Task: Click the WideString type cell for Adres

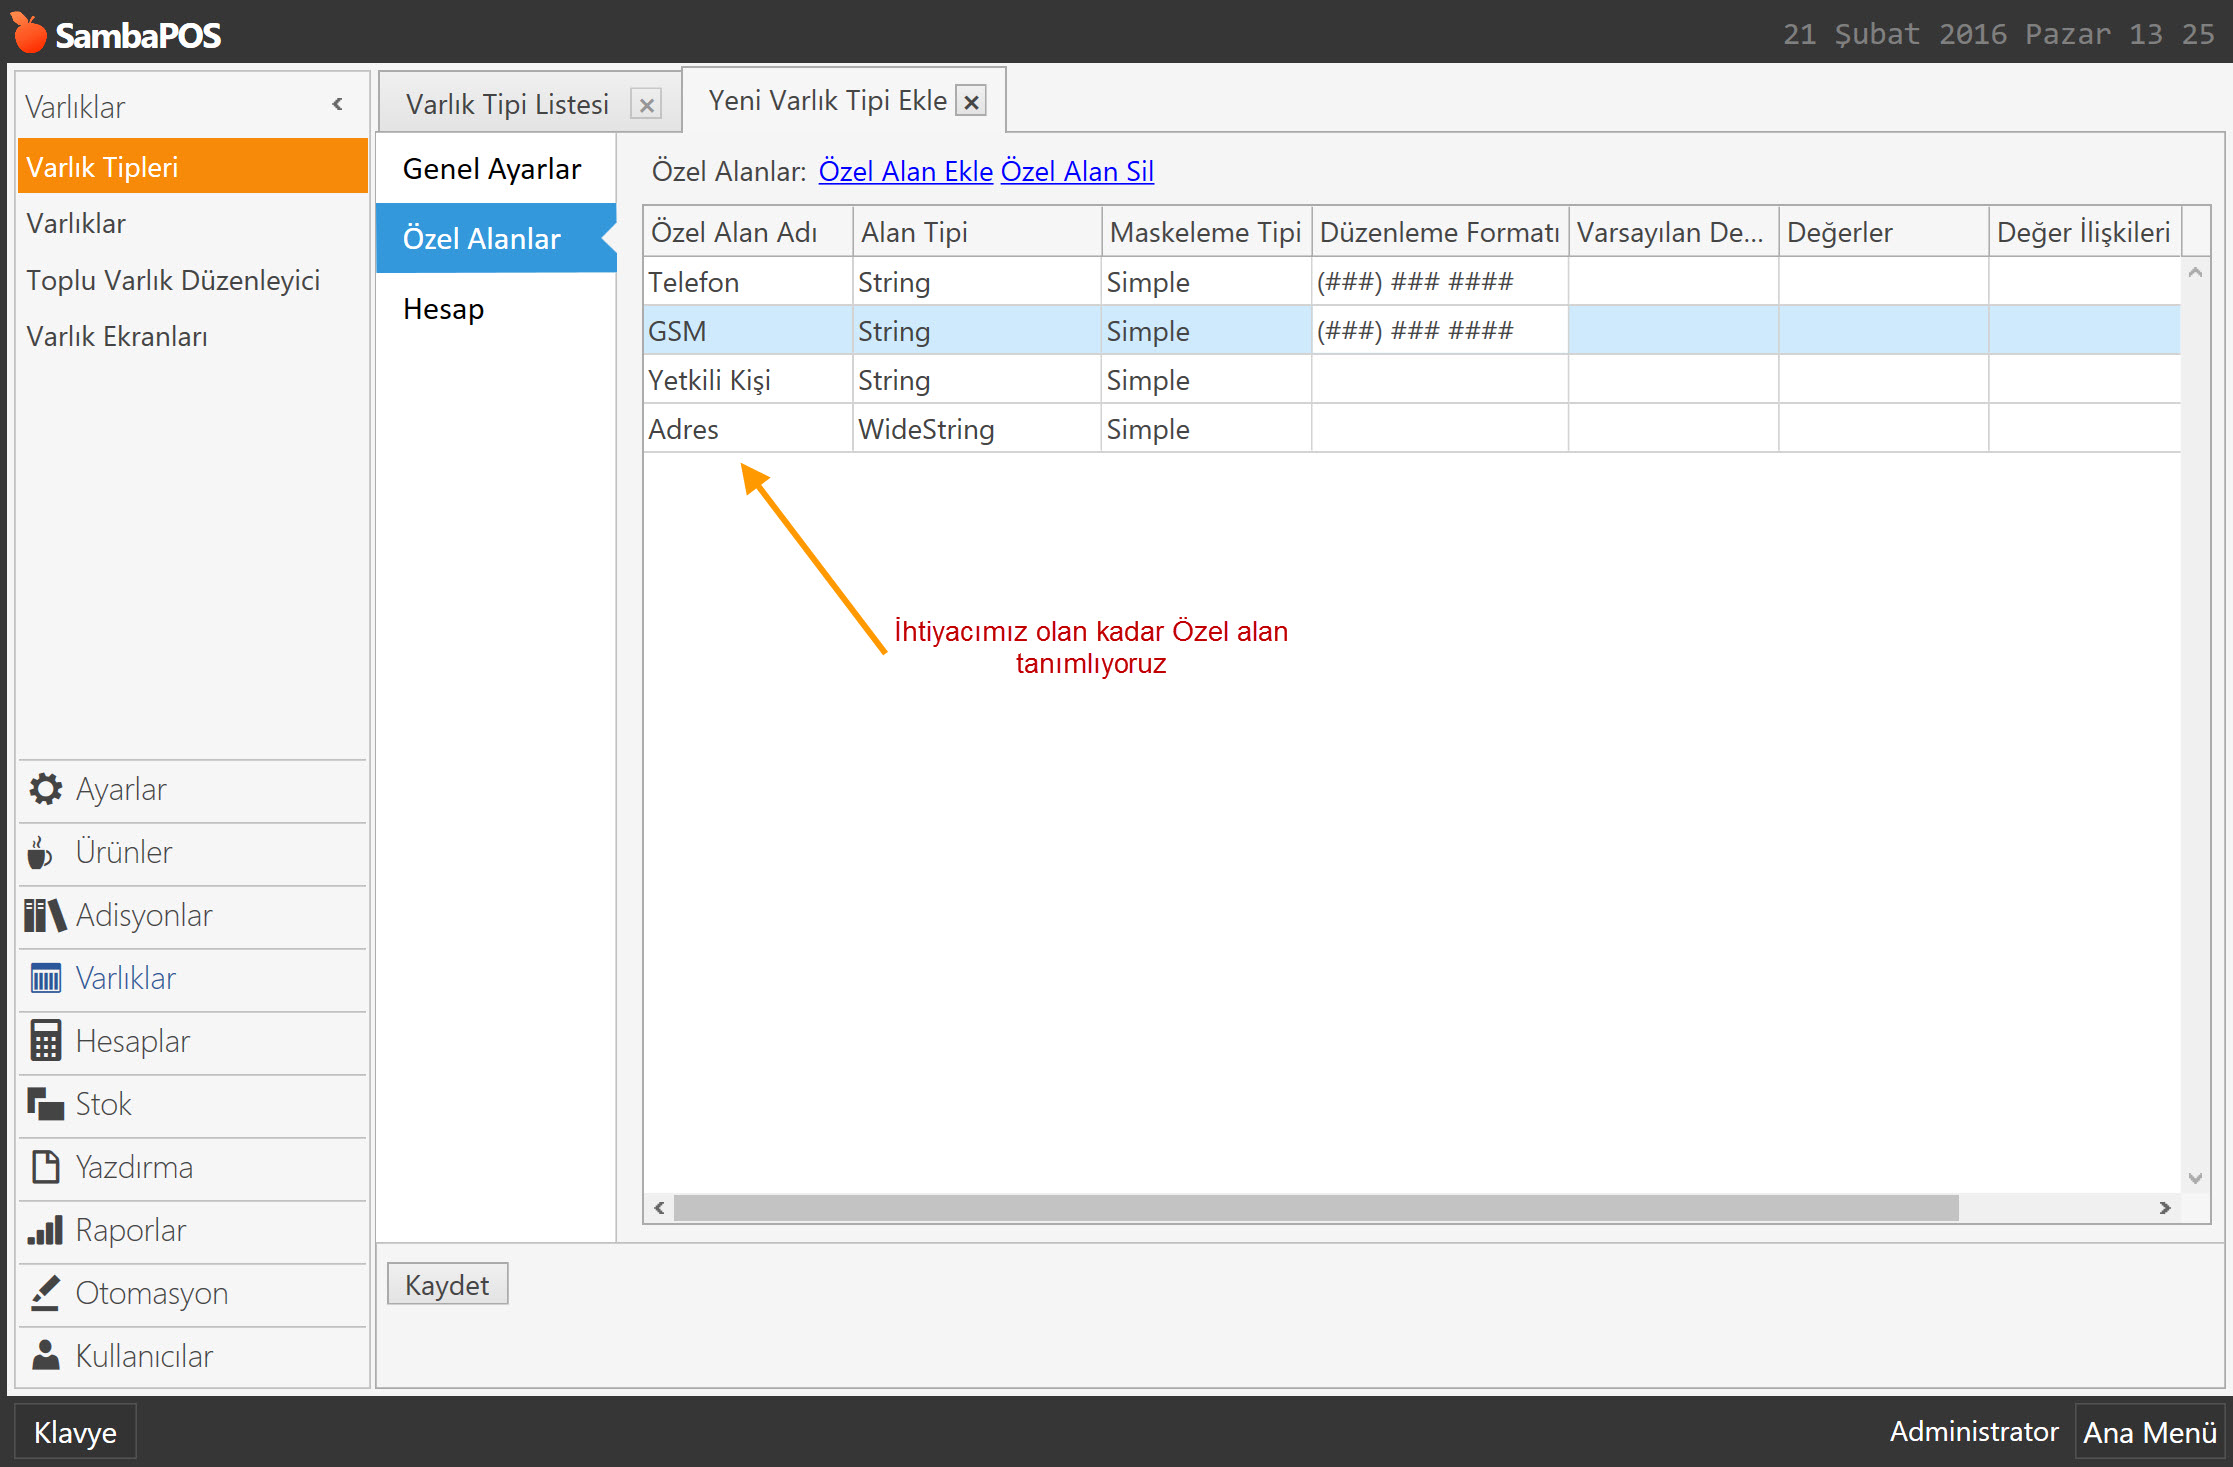Action: pos(977,429)
